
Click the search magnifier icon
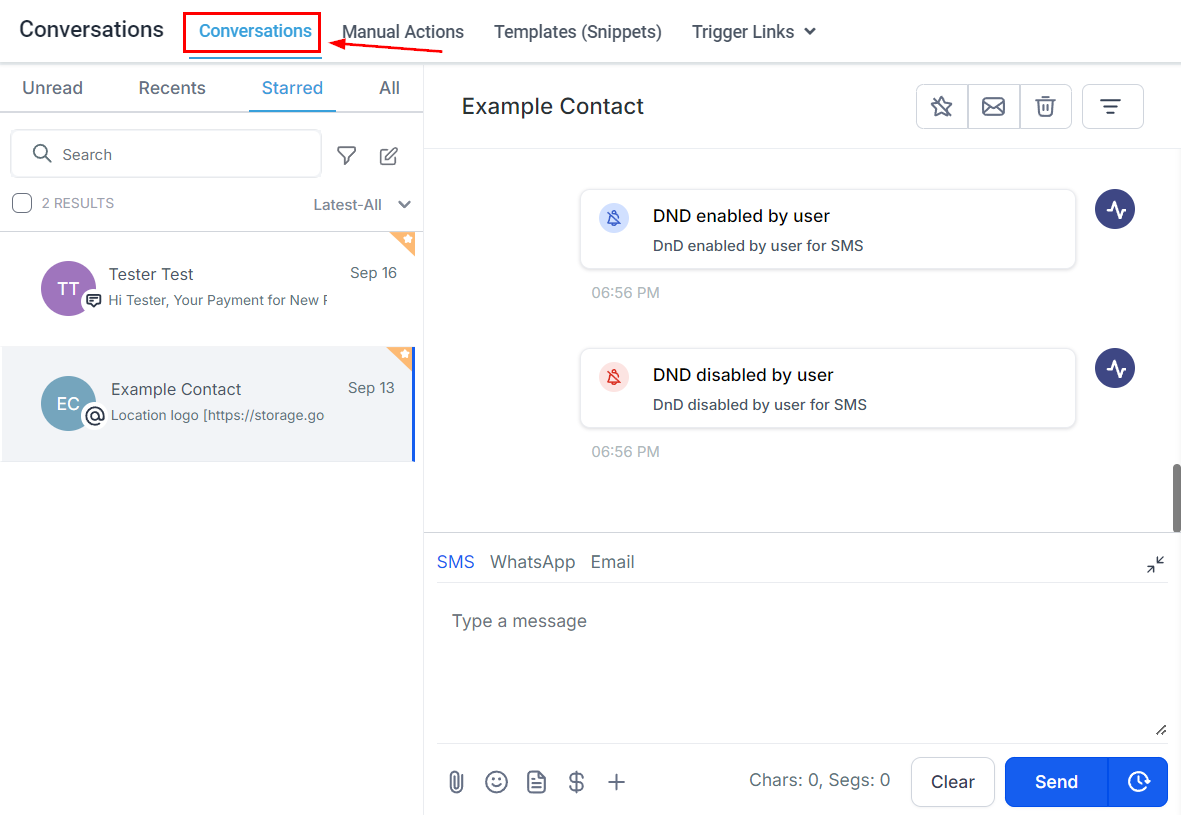[42, 154]
